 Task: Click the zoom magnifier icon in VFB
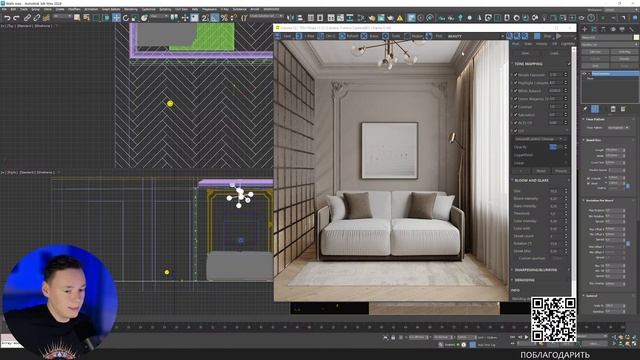(509, 36)
